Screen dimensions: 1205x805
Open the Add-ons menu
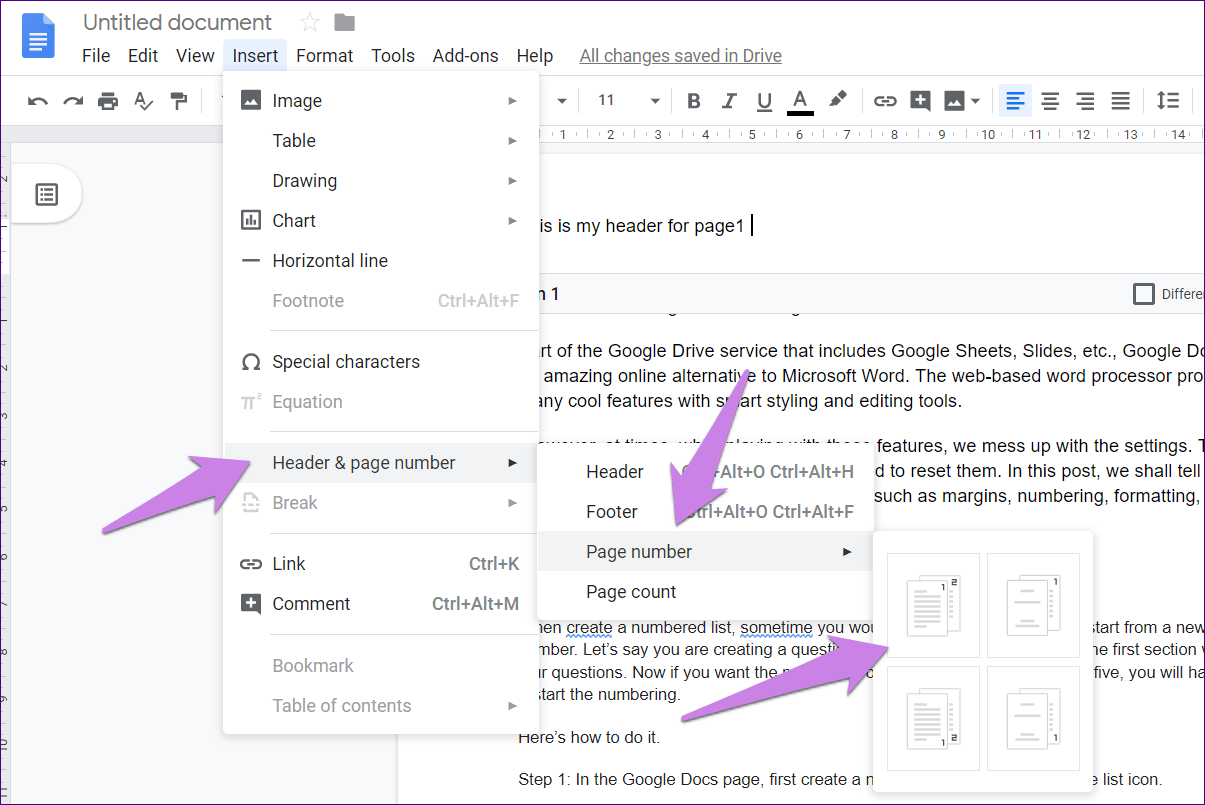[465, 56]
